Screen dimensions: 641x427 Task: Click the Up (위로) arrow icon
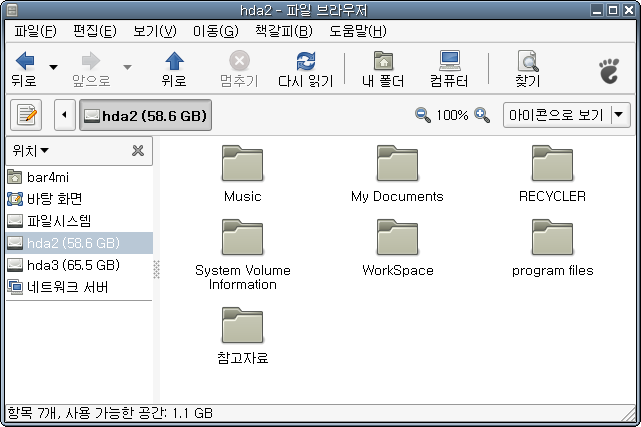174,62
